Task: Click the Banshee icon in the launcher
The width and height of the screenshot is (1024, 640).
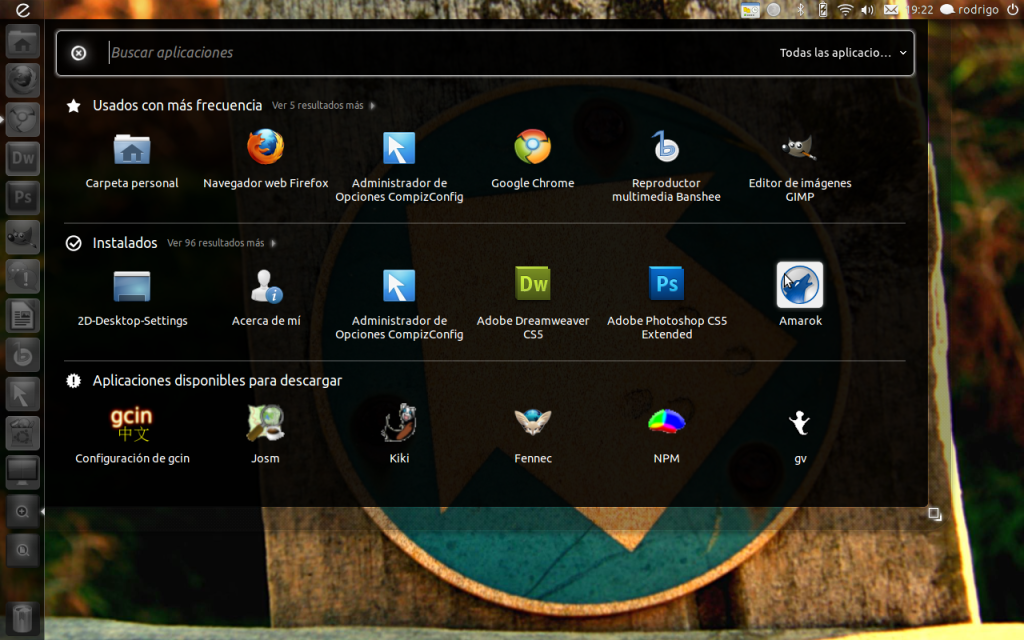Action: tap(23, 355)
